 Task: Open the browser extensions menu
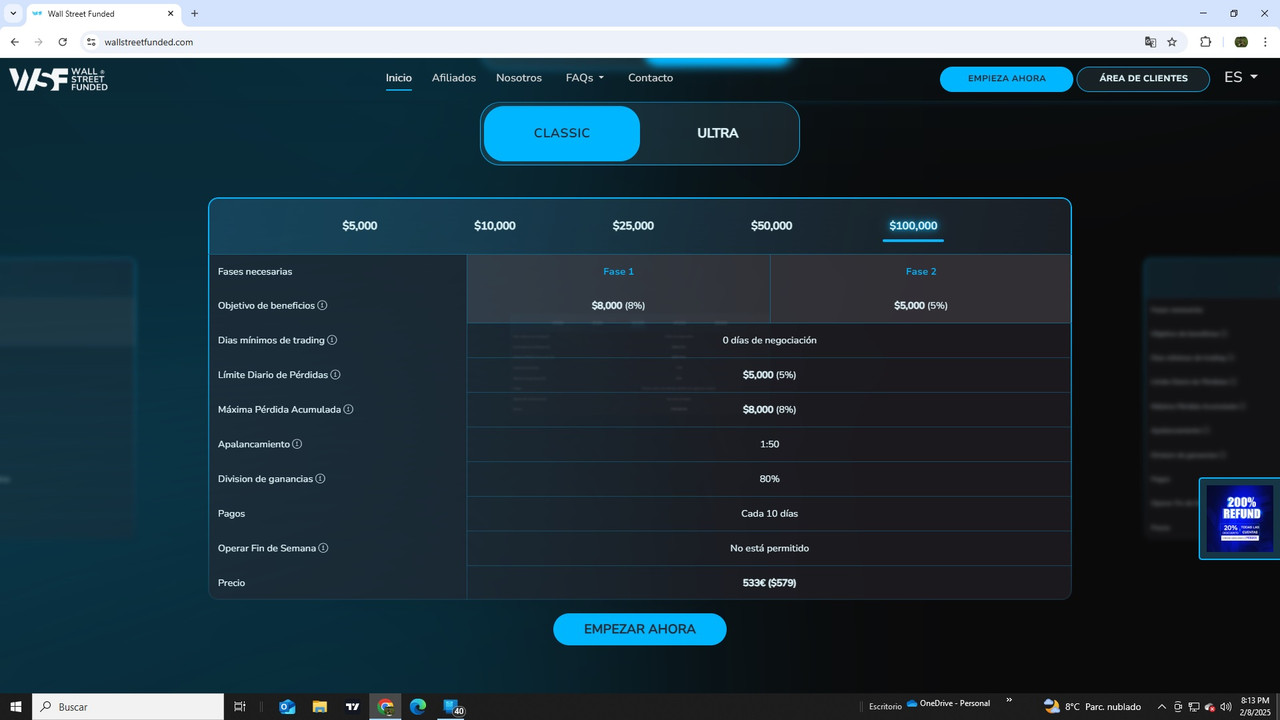[x=1205, y=42]
